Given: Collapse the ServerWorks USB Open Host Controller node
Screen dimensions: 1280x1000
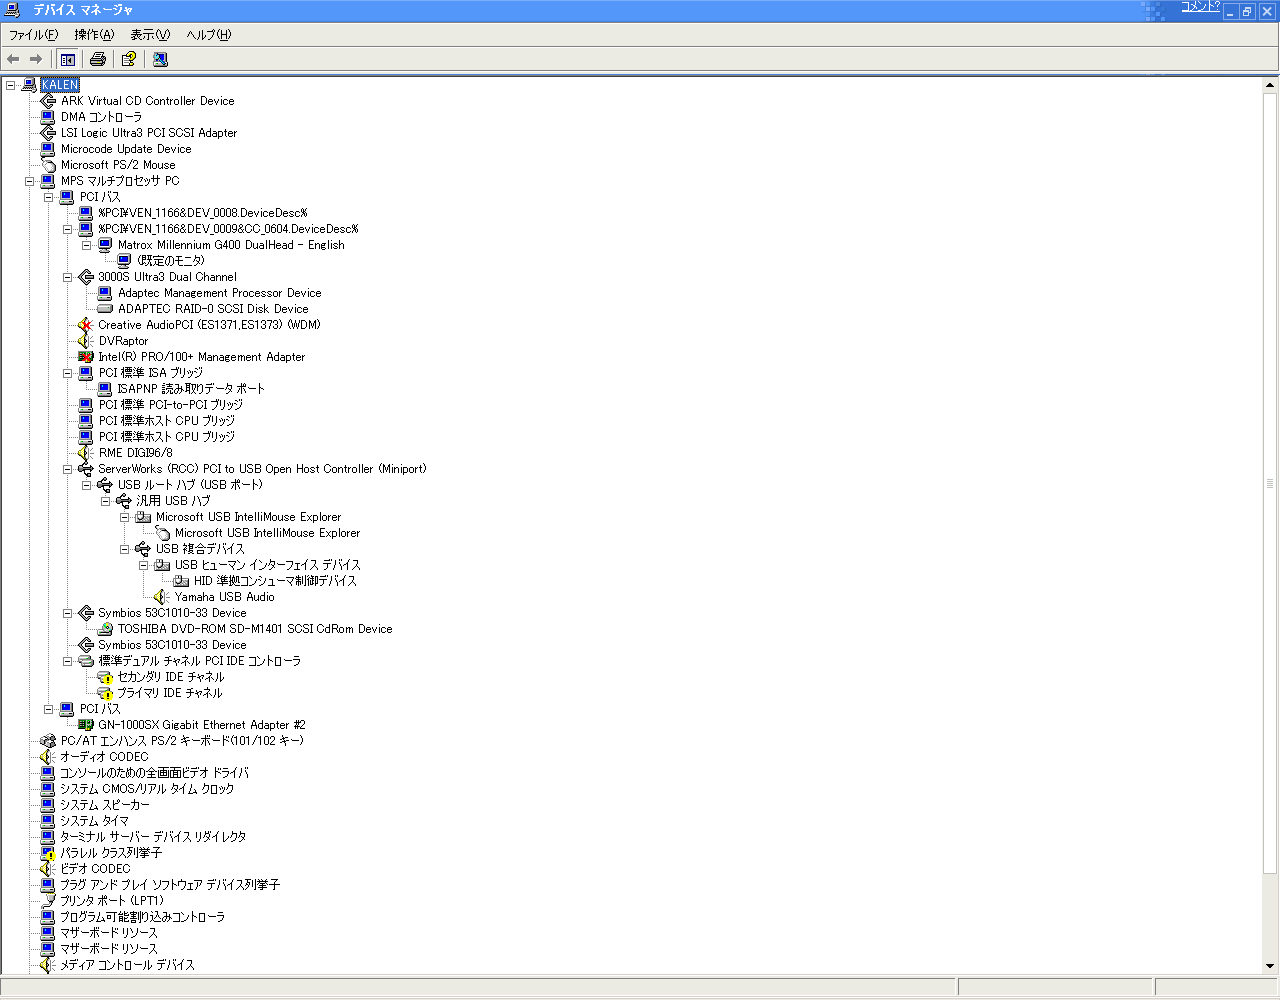Looking at the screenshot, I should click(68, 469).
